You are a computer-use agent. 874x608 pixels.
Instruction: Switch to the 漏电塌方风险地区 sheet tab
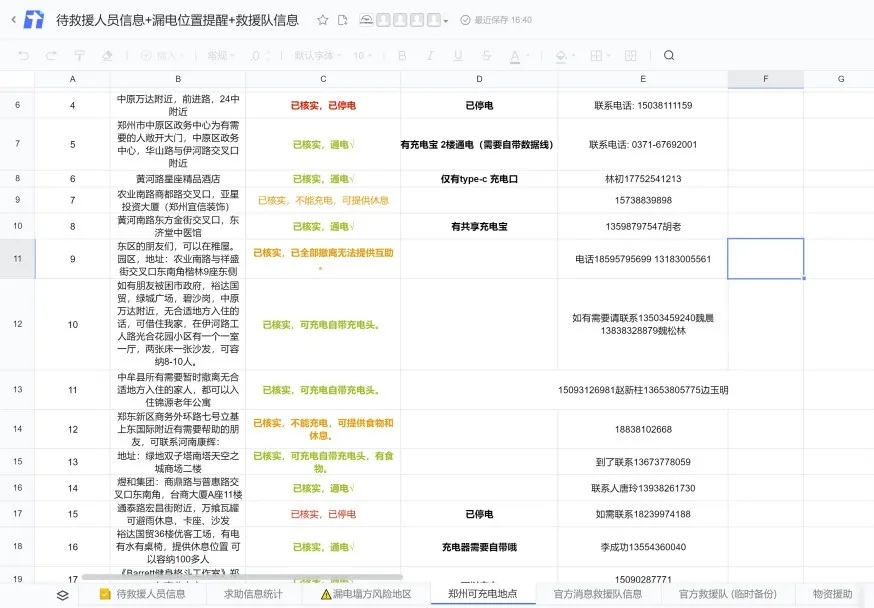tap(366, 594)
